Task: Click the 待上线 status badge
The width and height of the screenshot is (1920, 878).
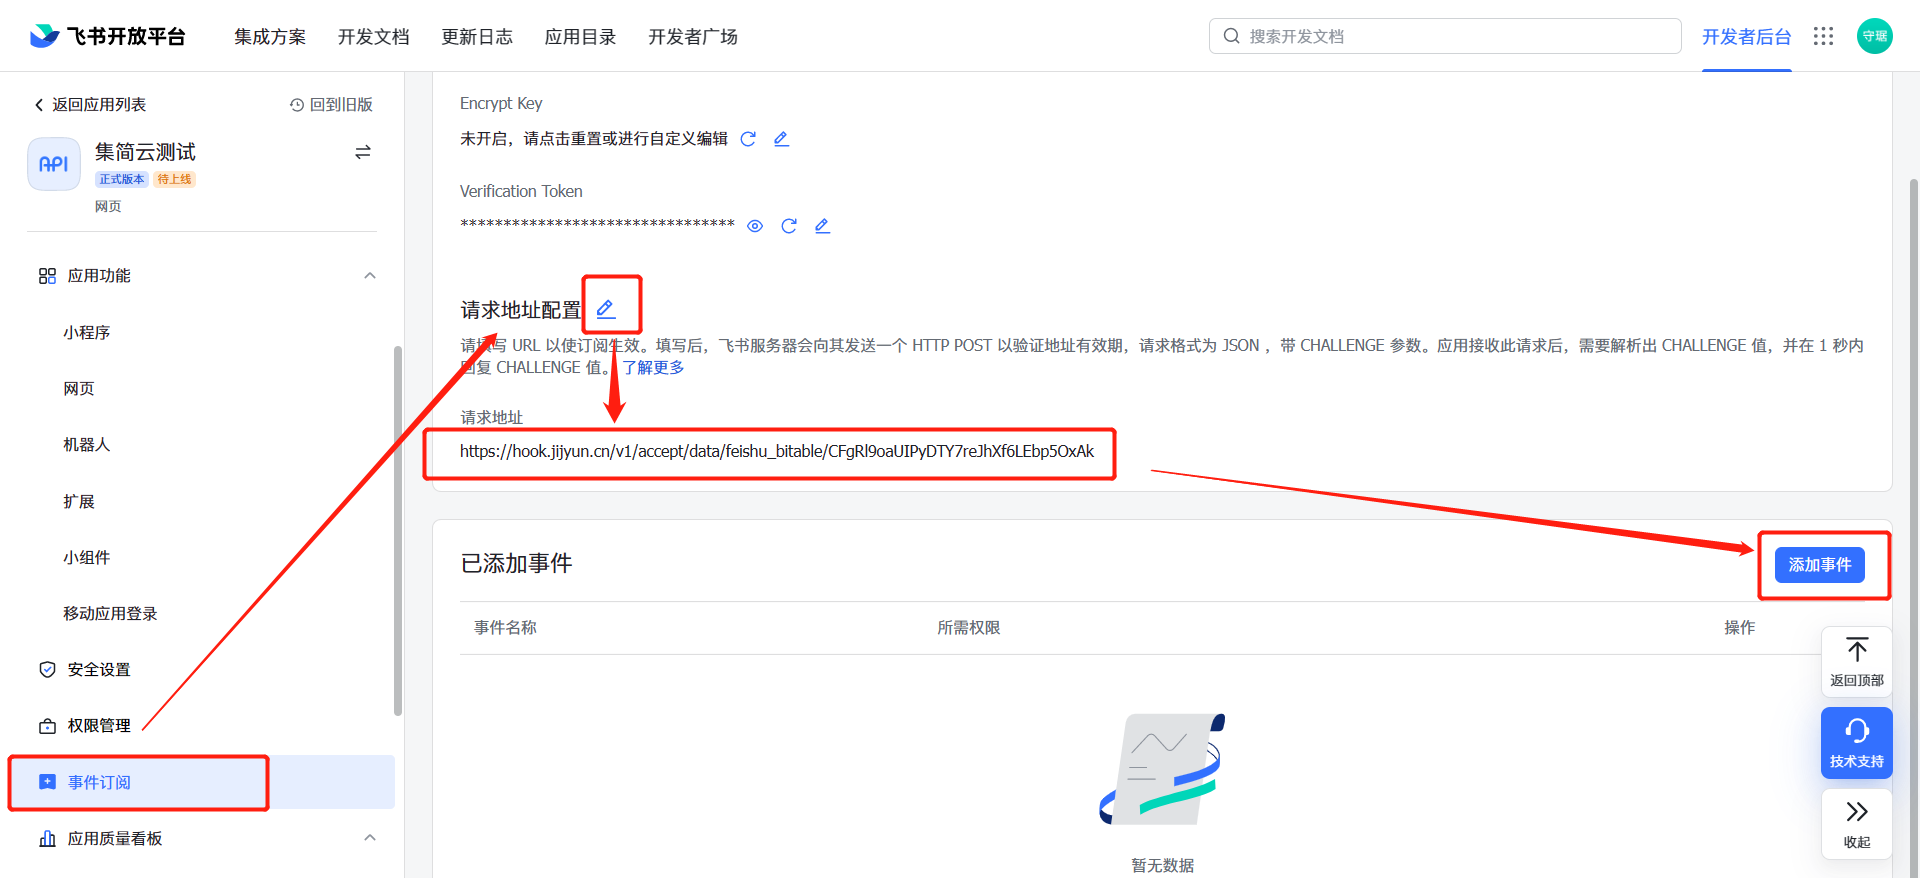Action: (x=174, y=179)
